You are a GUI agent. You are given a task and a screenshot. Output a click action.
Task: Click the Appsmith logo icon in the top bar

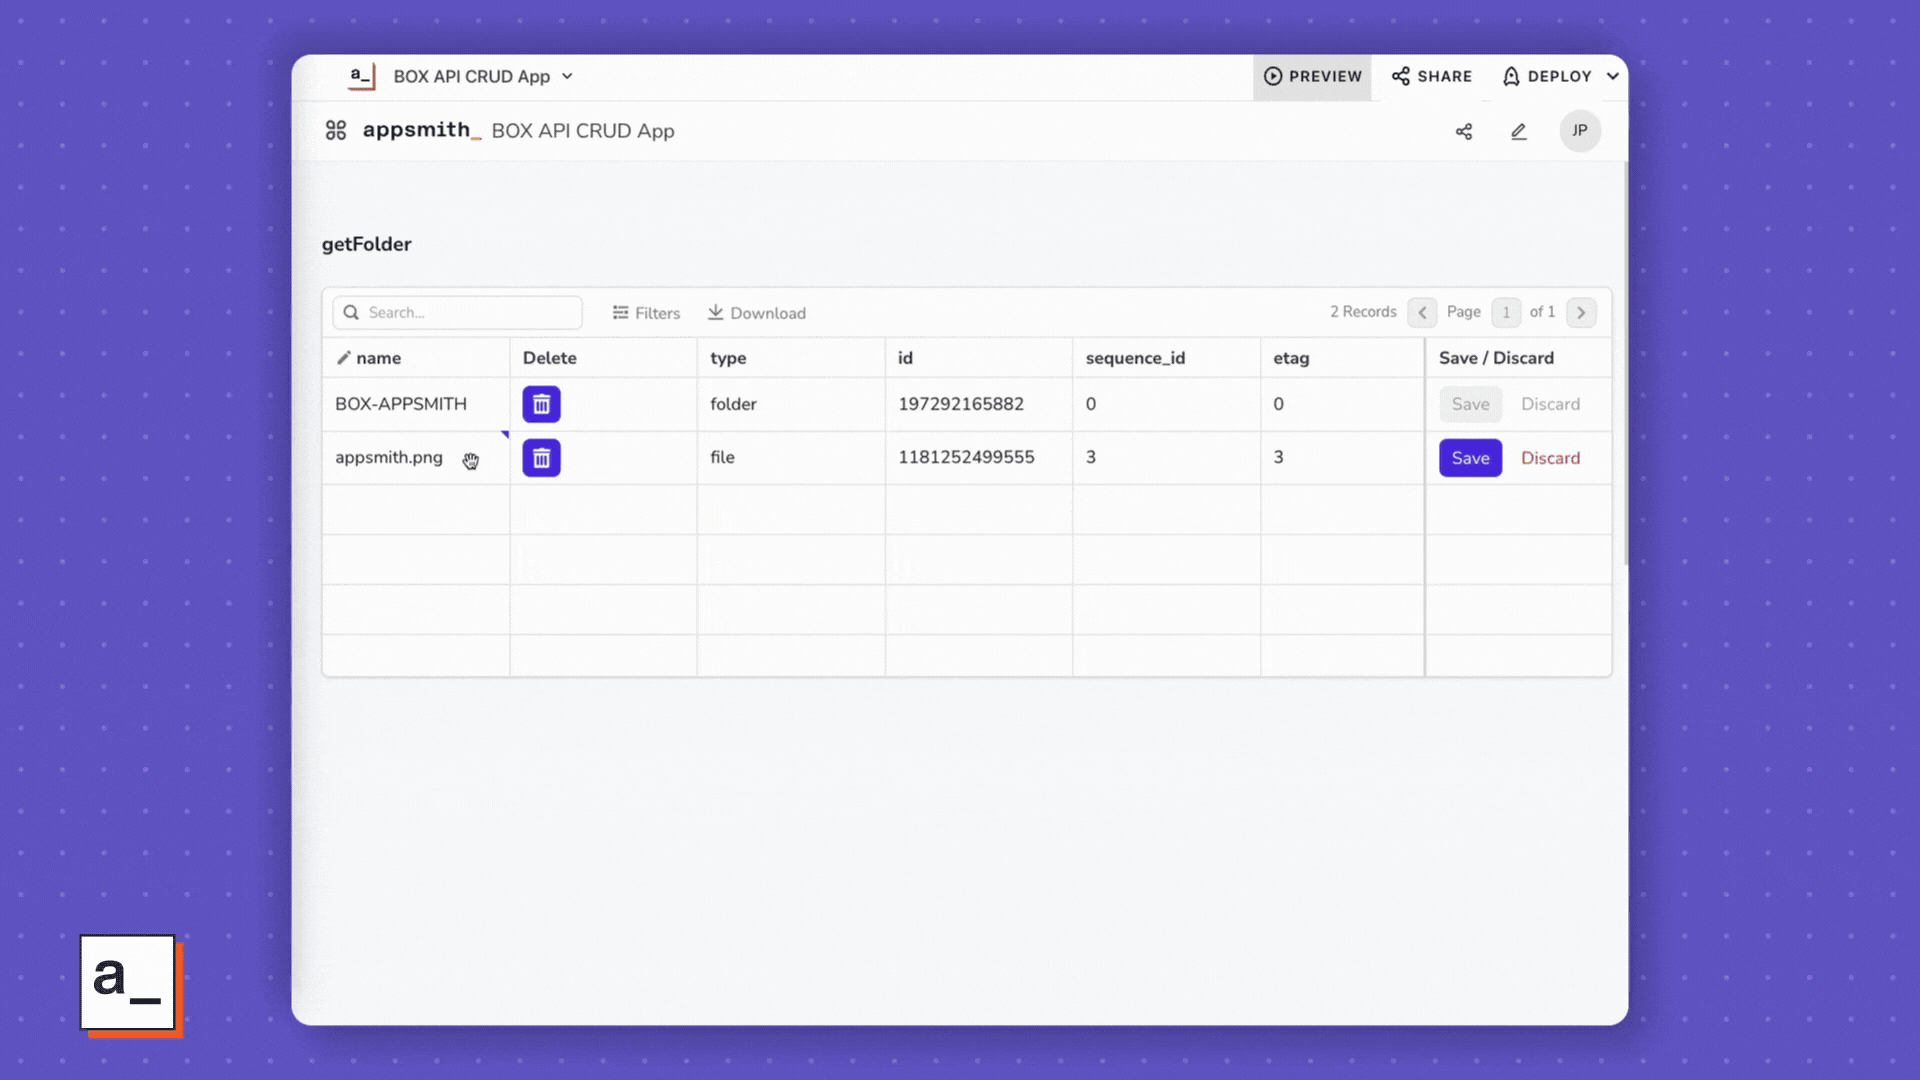pos(361,76)
